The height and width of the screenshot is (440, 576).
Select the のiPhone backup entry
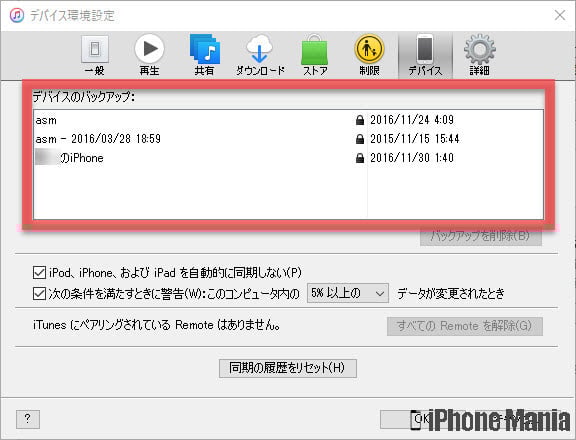tap(288, 158)
